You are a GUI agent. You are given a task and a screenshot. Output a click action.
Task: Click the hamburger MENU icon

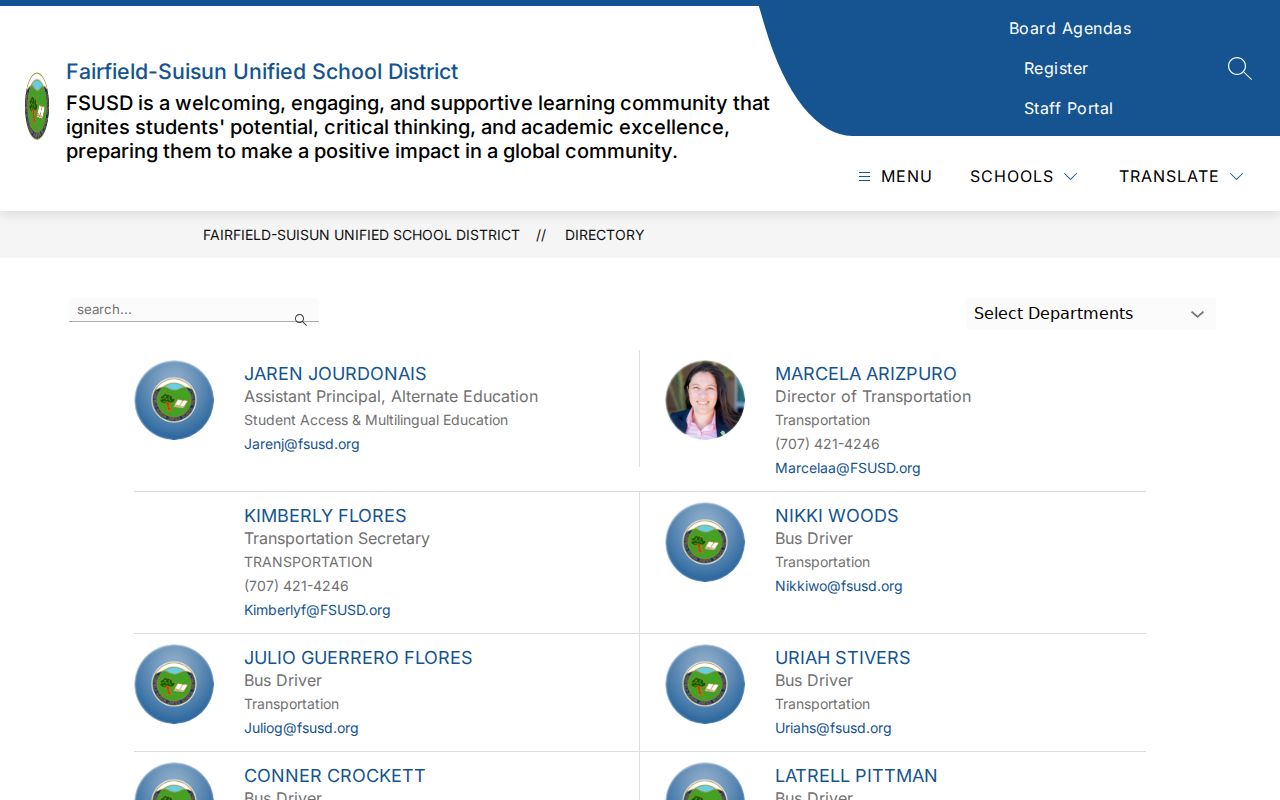tap(864, 176)
